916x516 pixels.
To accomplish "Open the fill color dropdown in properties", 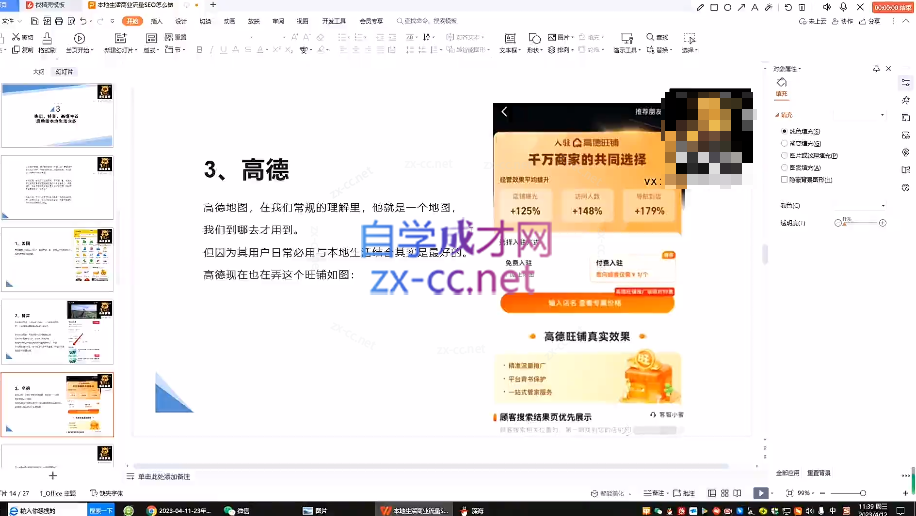I will pos(859,205).
